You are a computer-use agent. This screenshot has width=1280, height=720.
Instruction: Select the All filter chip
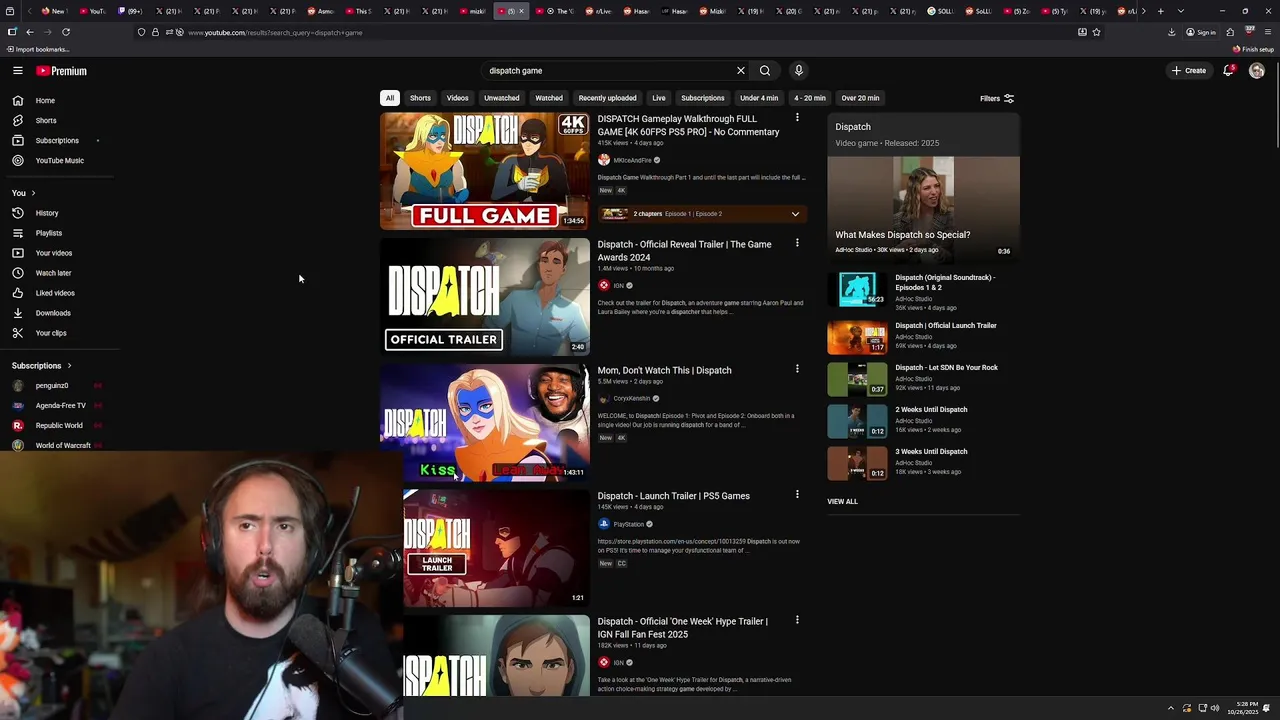pyautogui.click(x=390, y=98)
